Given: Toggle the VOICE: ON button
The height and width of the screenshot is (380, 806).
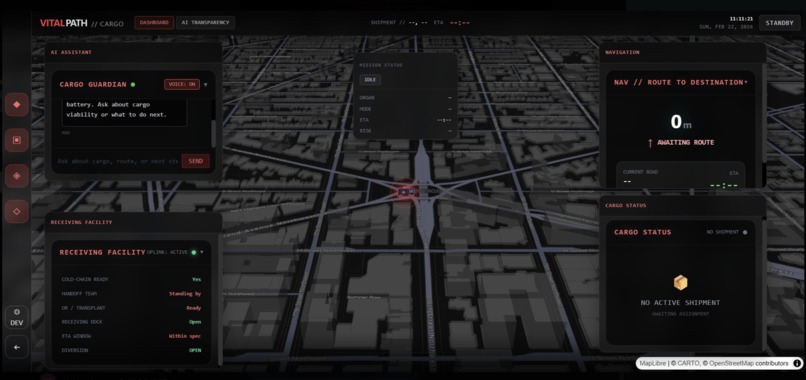Looking at the screenshot, I should [182, 84].
